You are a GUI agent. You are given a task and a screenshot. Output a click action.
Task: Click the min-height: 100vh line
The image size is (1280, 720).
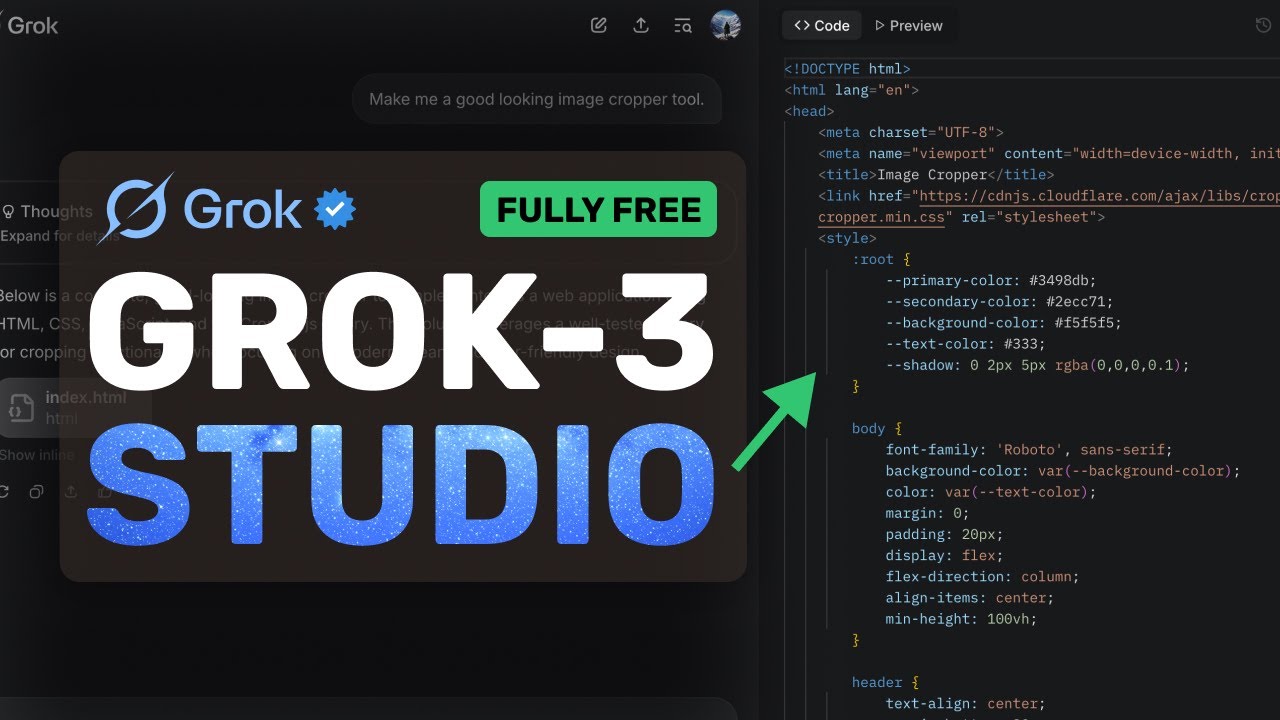click(x=961, y=618)
